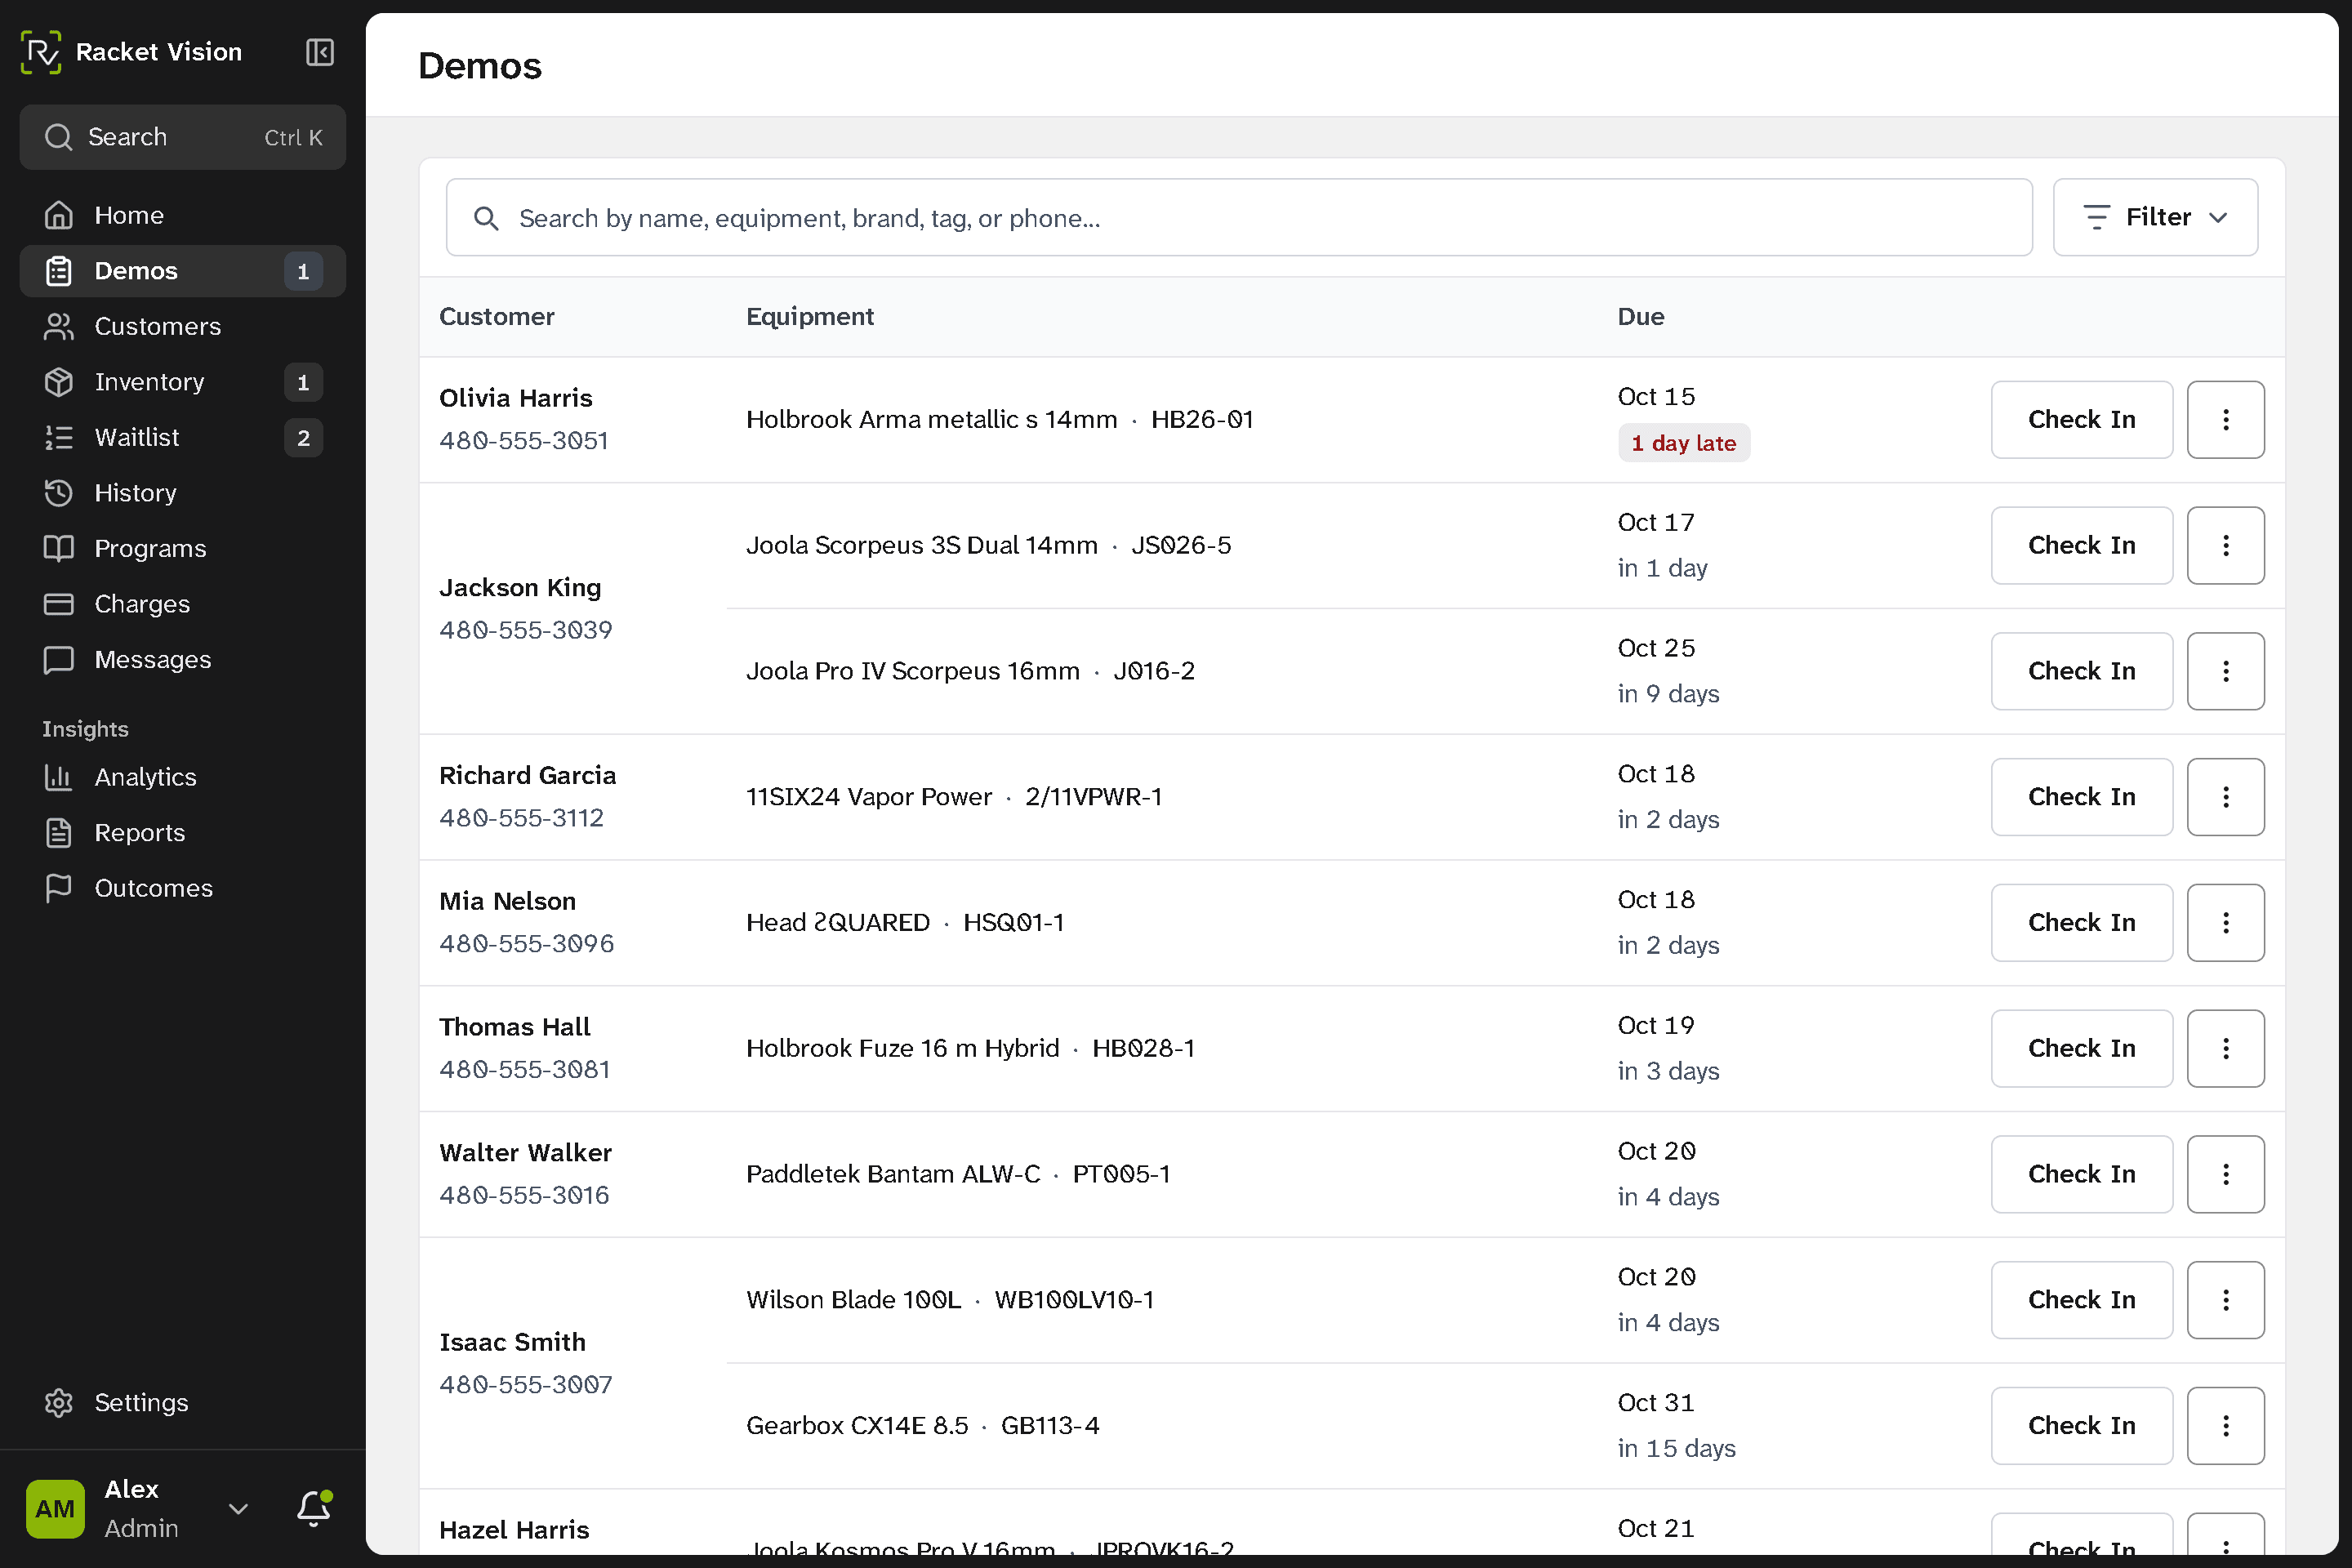The image size is (2352, 1568).
Task: Focus the demos search by name field
Action: point(1239,217)
